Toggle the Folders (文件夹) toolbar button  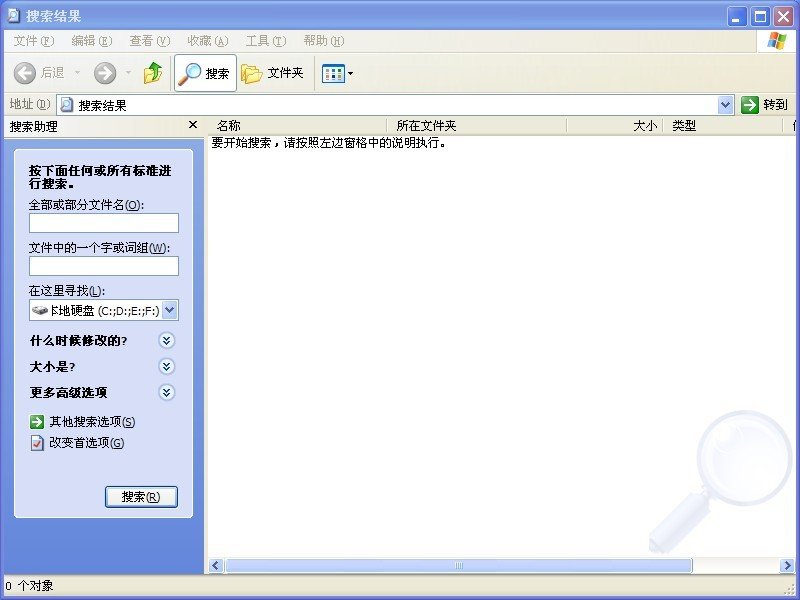coord(273,73)
